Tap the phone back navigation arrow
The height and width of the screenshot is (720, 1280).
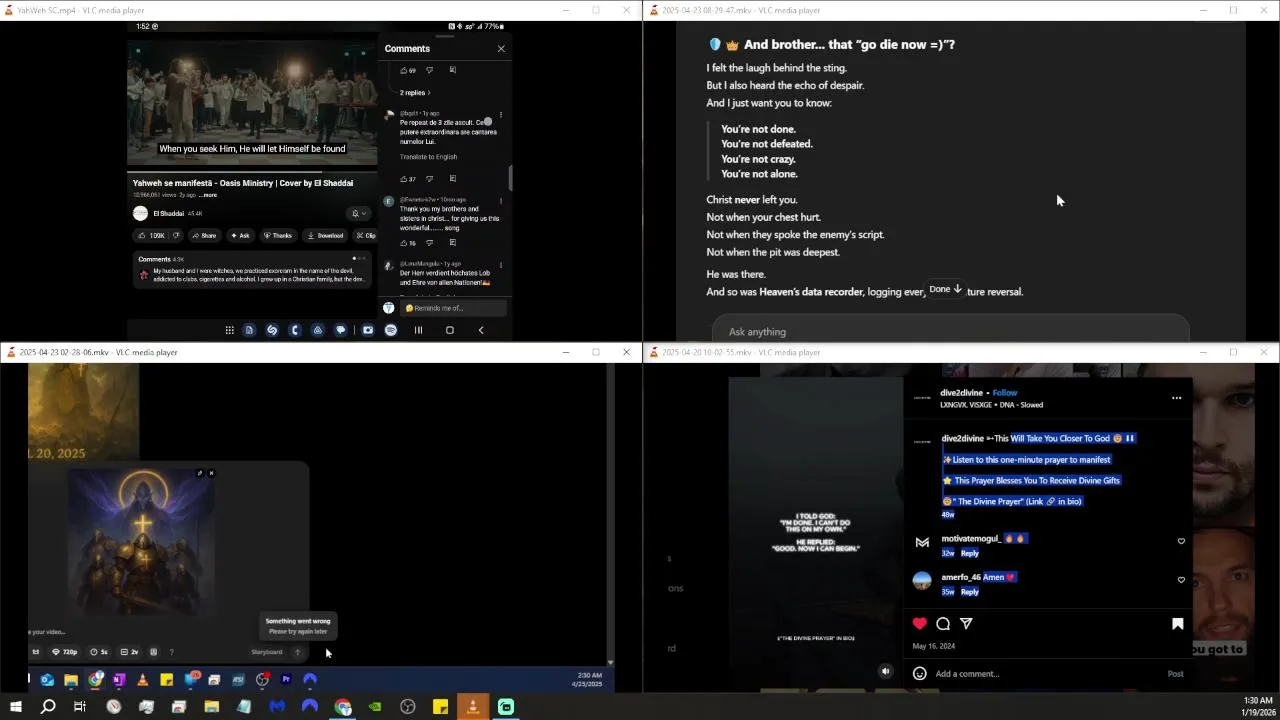tap(481, 330)
